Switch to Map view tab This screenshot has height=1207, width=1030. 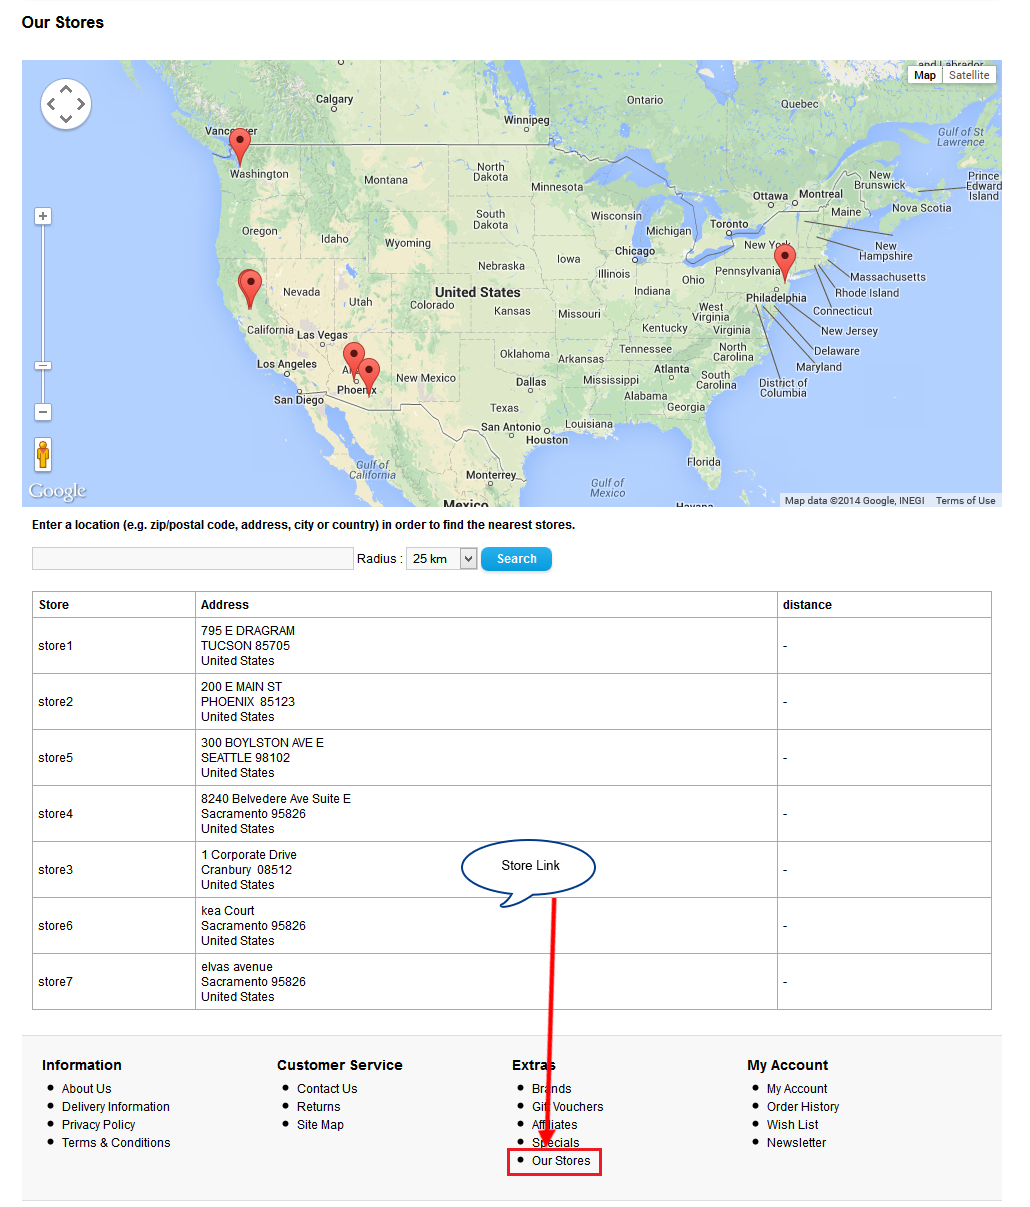(x=925, y=75)
